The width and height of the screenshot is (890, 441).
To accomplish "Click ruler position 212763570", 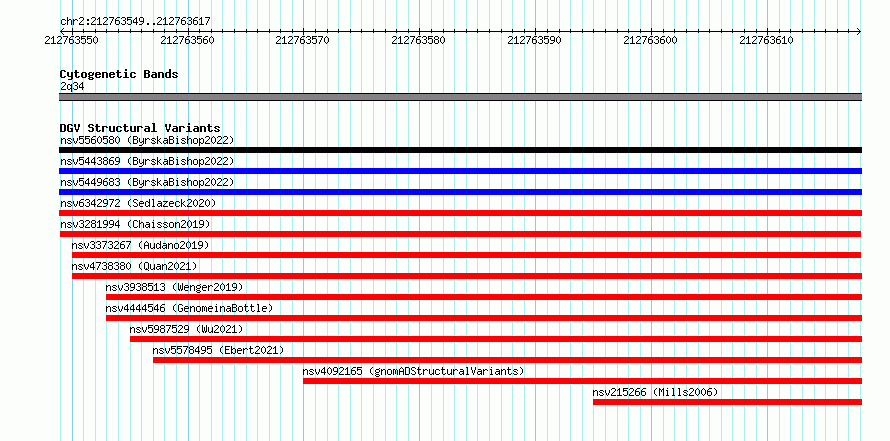I will point(303,40).
